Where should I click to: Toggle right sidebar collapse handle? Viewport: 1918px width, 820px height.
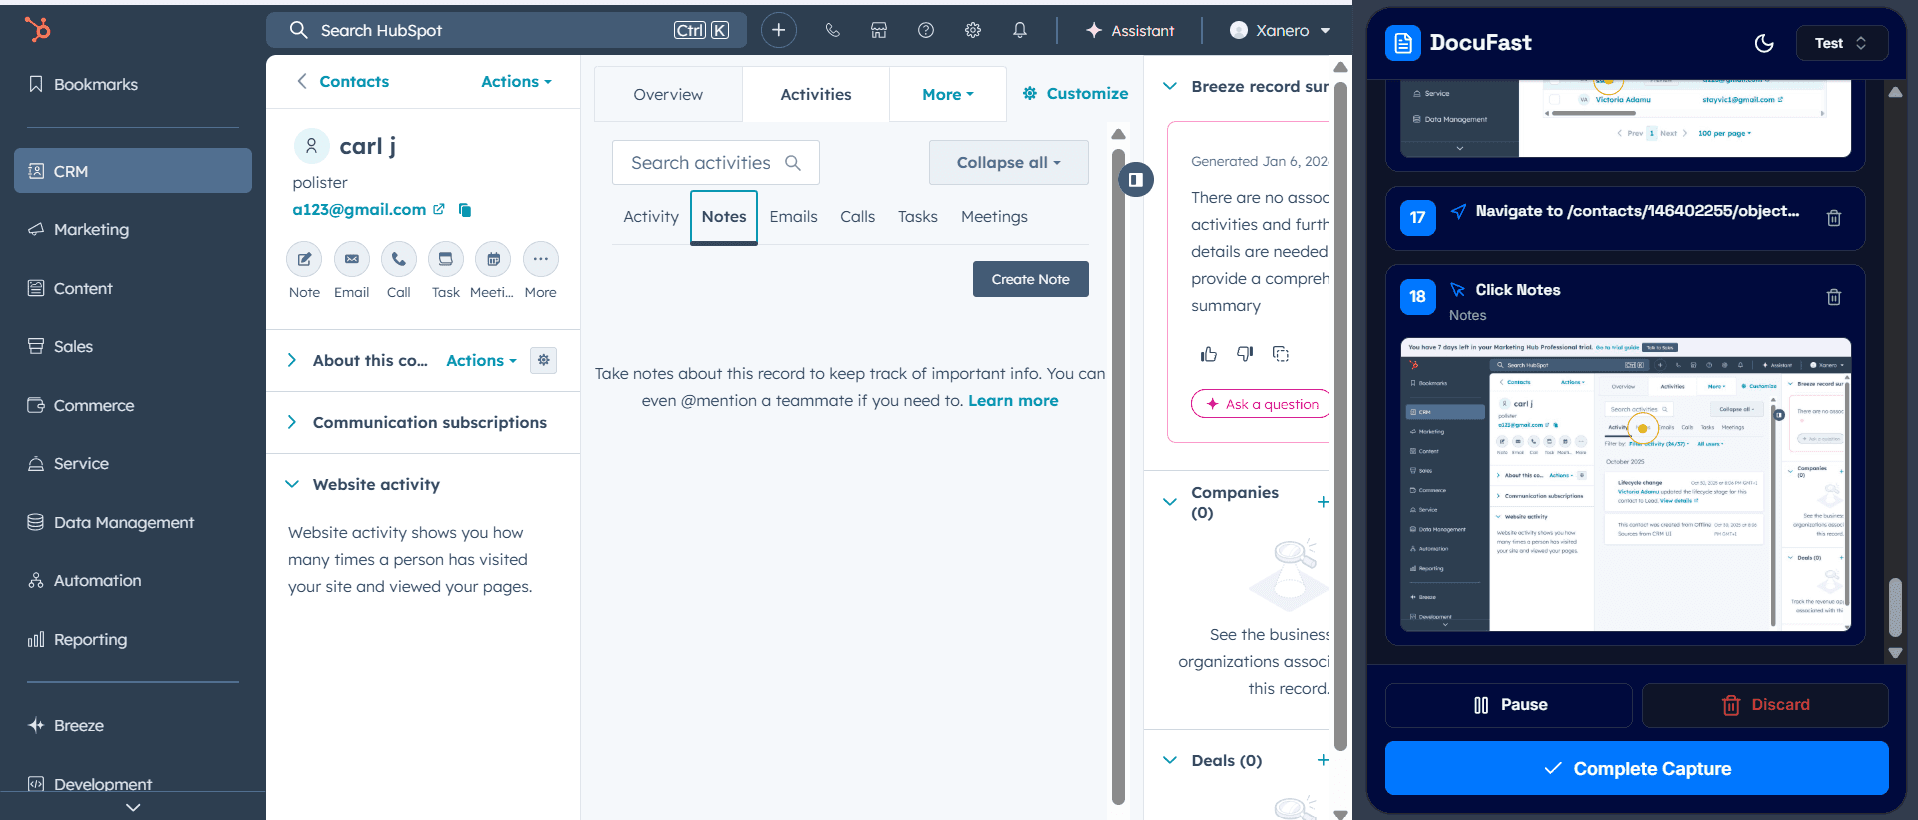click(1135, 180)
